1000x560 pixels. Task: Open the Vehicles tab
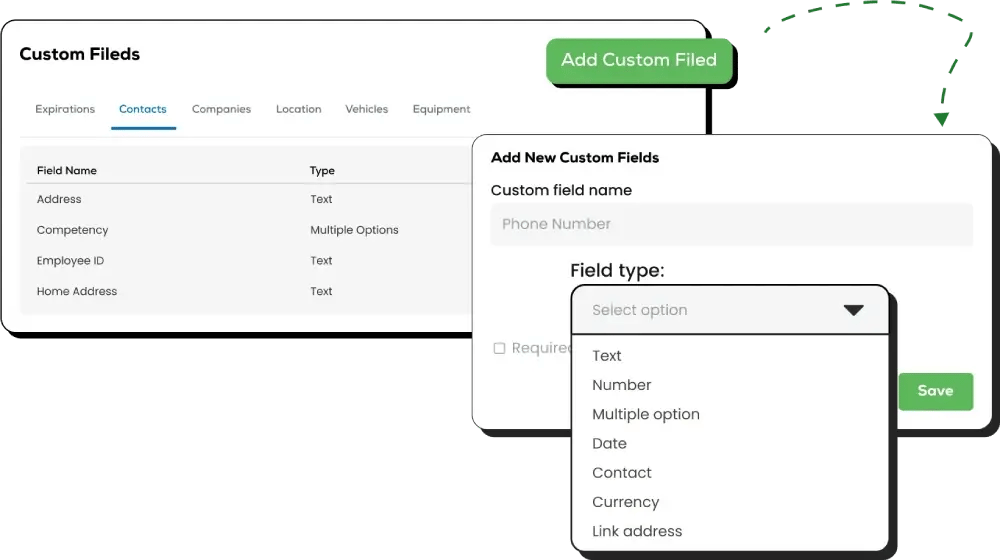coord(367,109)
